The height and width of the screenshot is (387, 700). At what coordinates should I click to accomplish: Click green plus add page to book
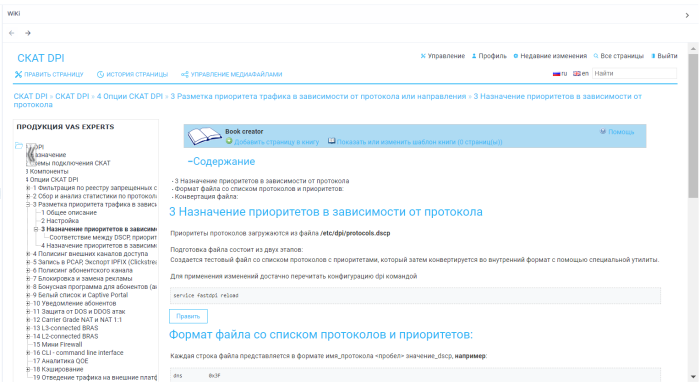[x=229, y=141]
